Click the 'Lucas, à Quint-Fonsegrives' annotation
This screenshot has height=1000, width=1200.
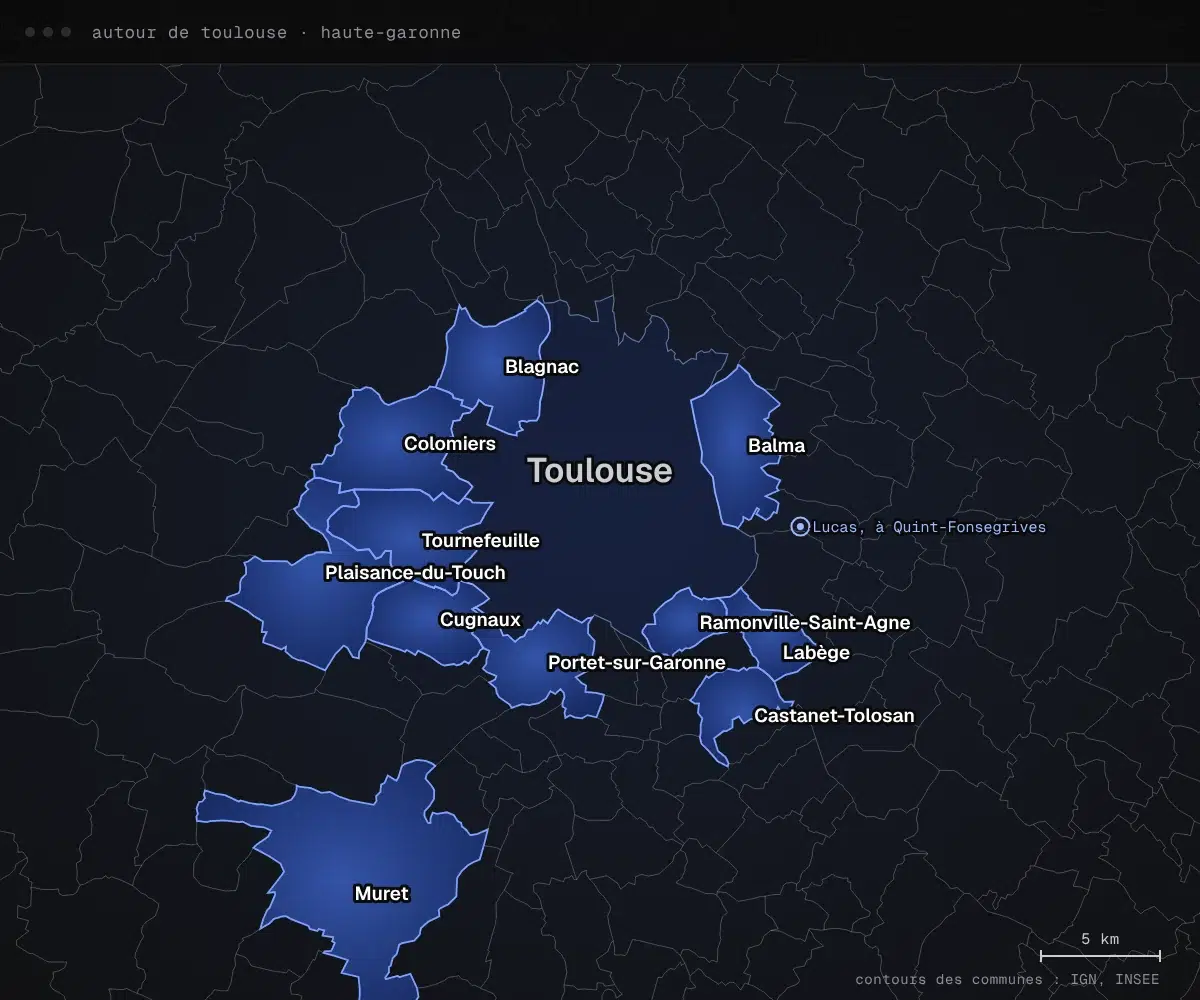(929, 527)
